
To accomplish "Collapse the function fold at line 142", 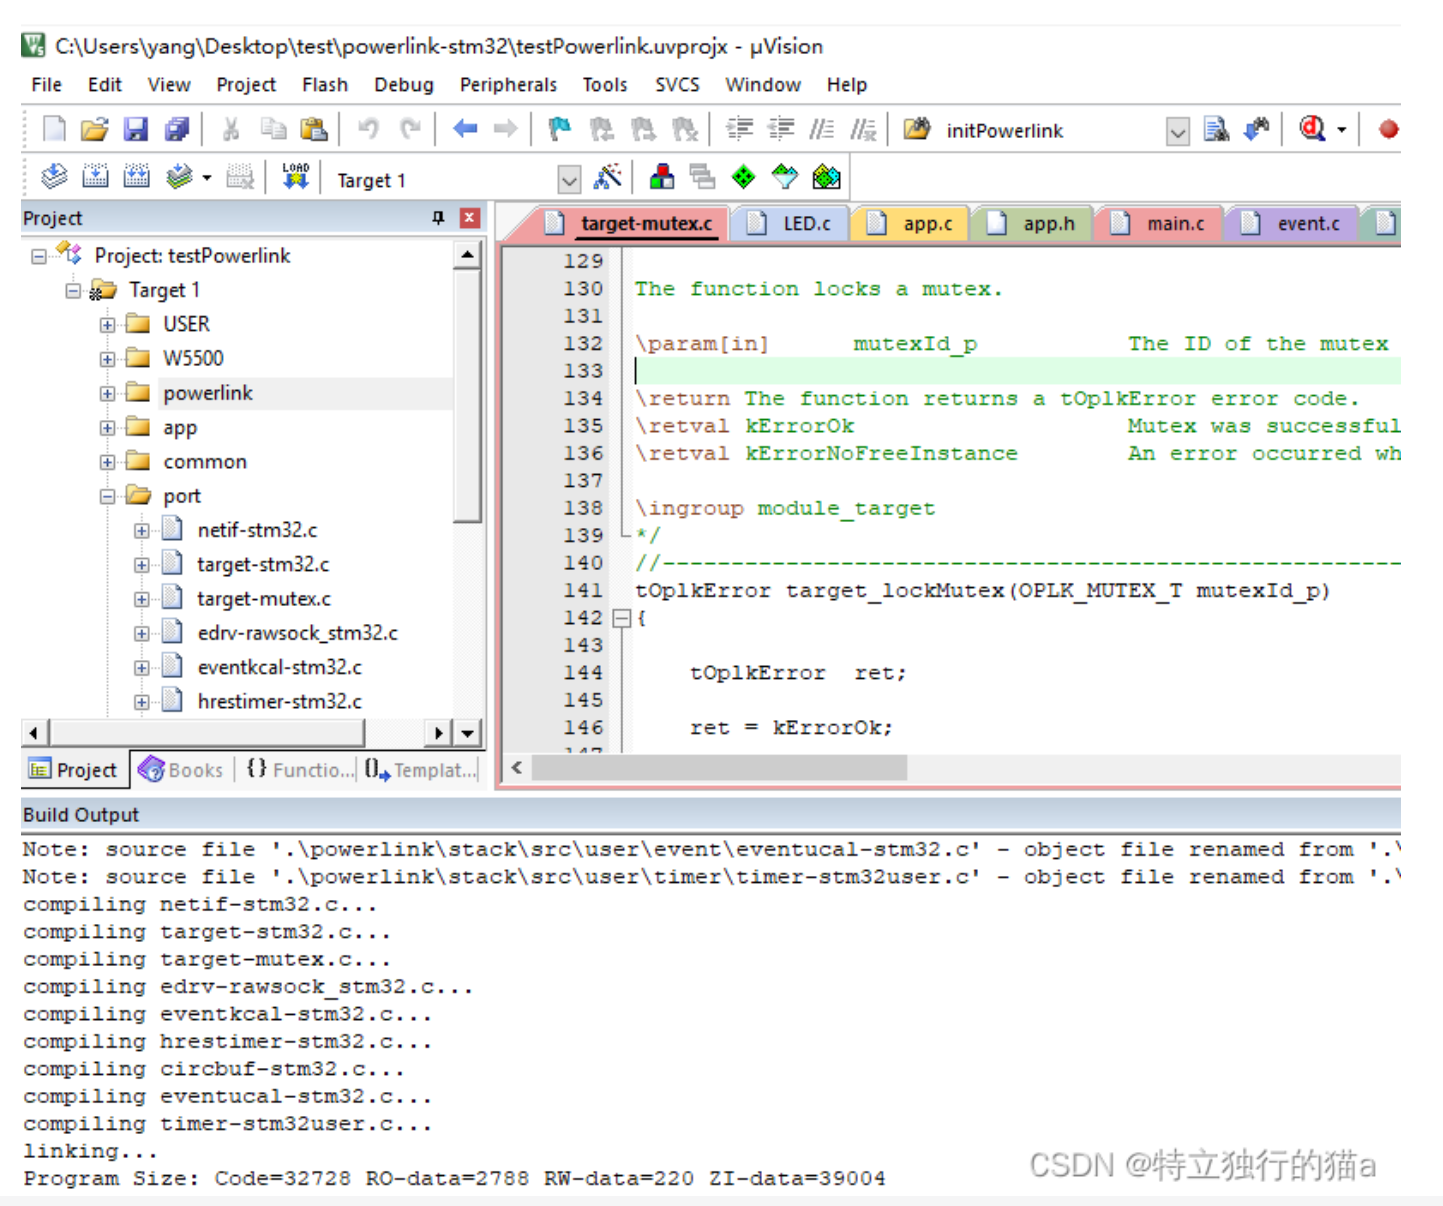I will 621,618.
